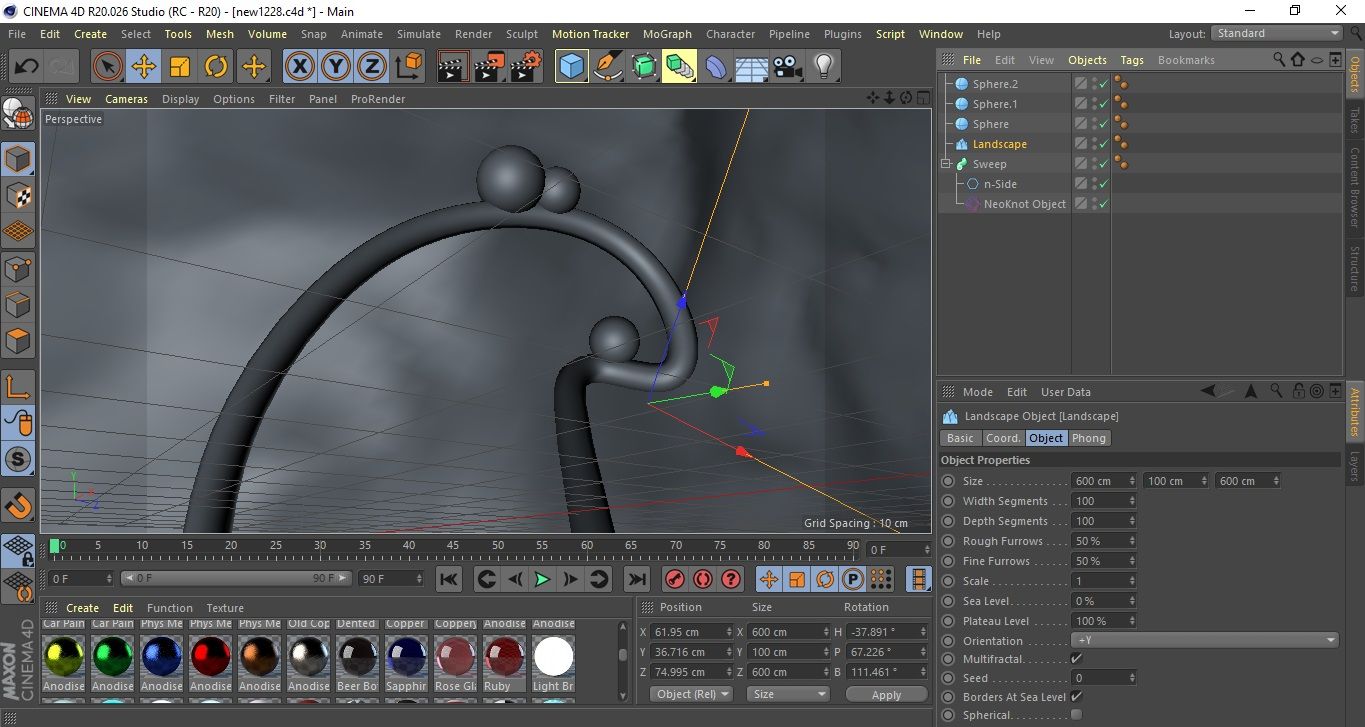Open the timeline help question-mark icon
The image size is (1365, 727).
click(x=731, y=579)
